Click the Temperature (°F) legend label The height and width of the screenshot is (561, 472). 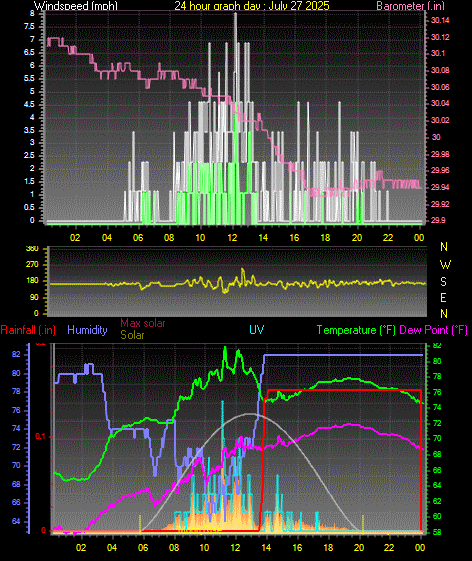click(x=356, y=330)
